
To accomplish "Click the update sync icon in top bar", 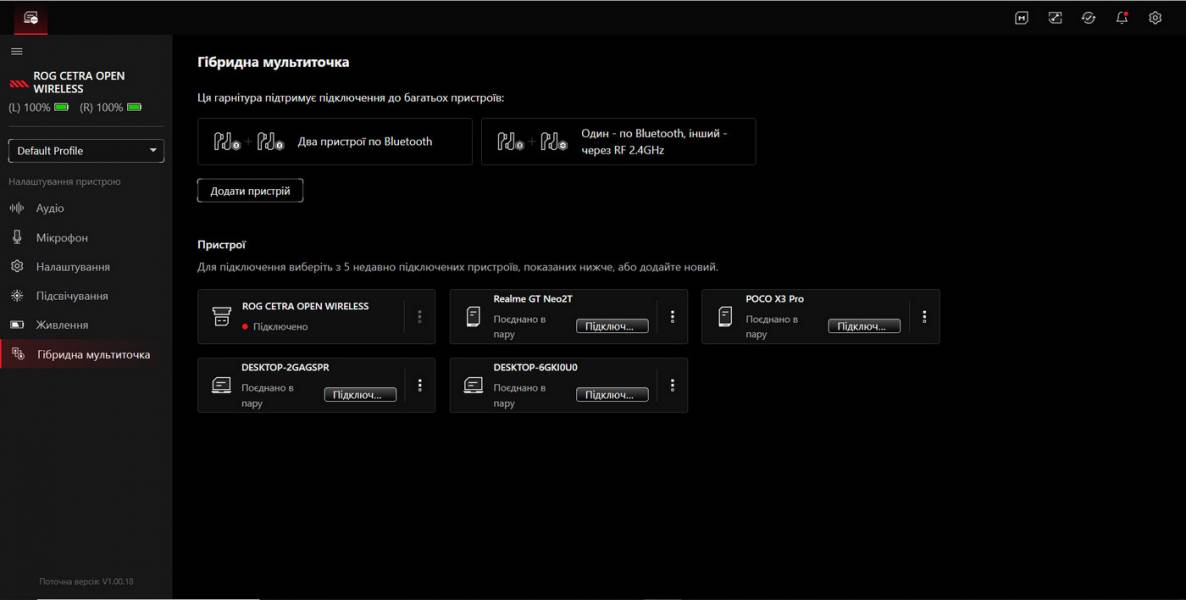I will coord(1088,17).
